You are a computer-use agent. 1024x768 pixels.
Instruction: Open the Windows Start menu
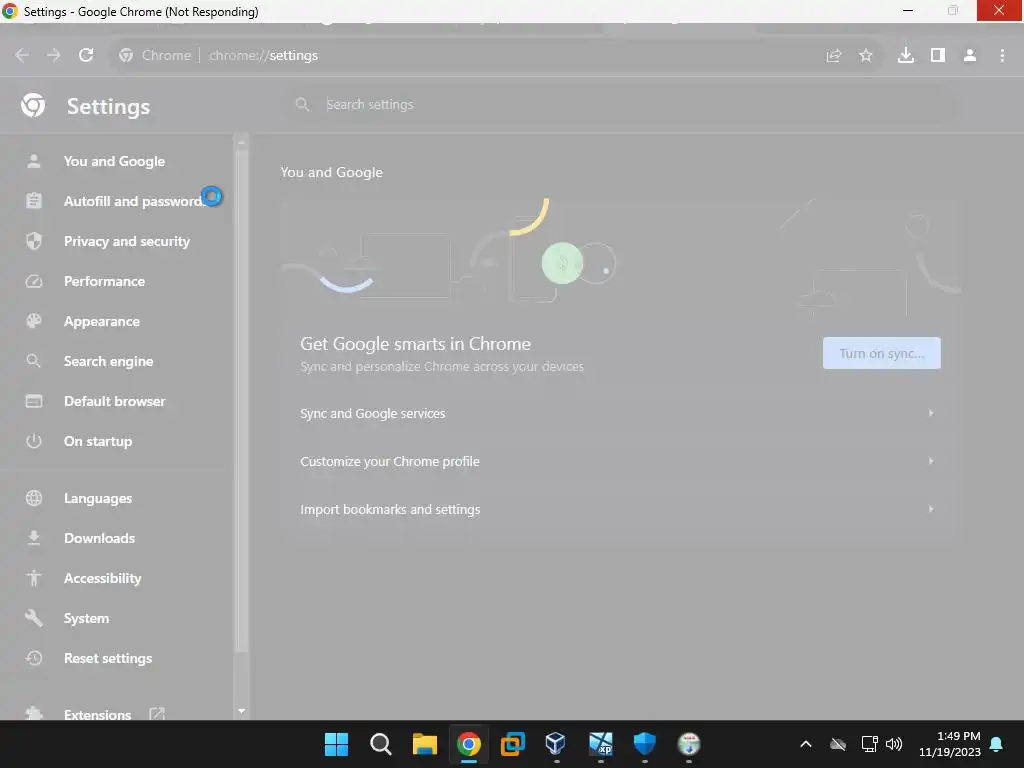click(x=336, y=744)
